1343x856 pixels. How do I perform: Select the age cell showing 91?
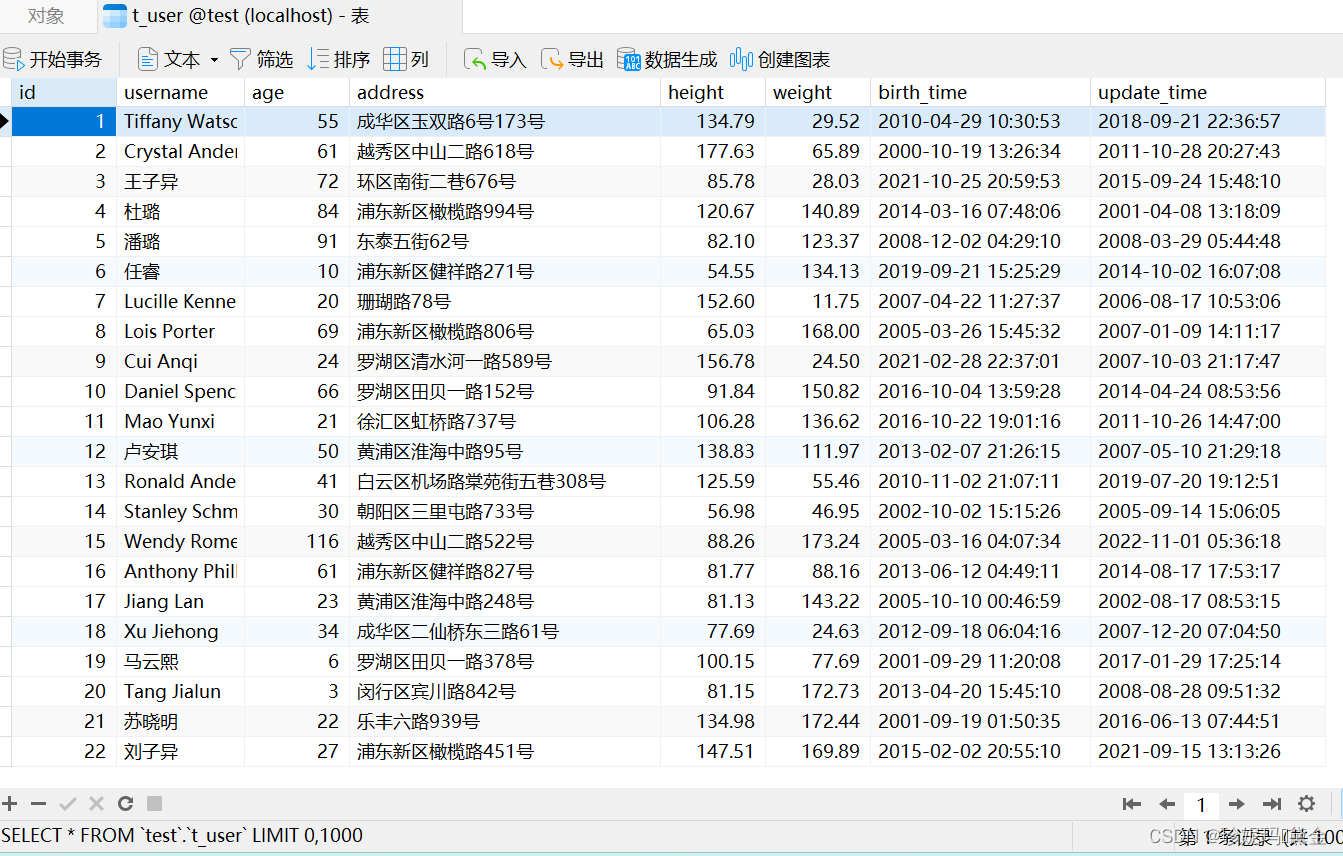(x=297, y=241)
